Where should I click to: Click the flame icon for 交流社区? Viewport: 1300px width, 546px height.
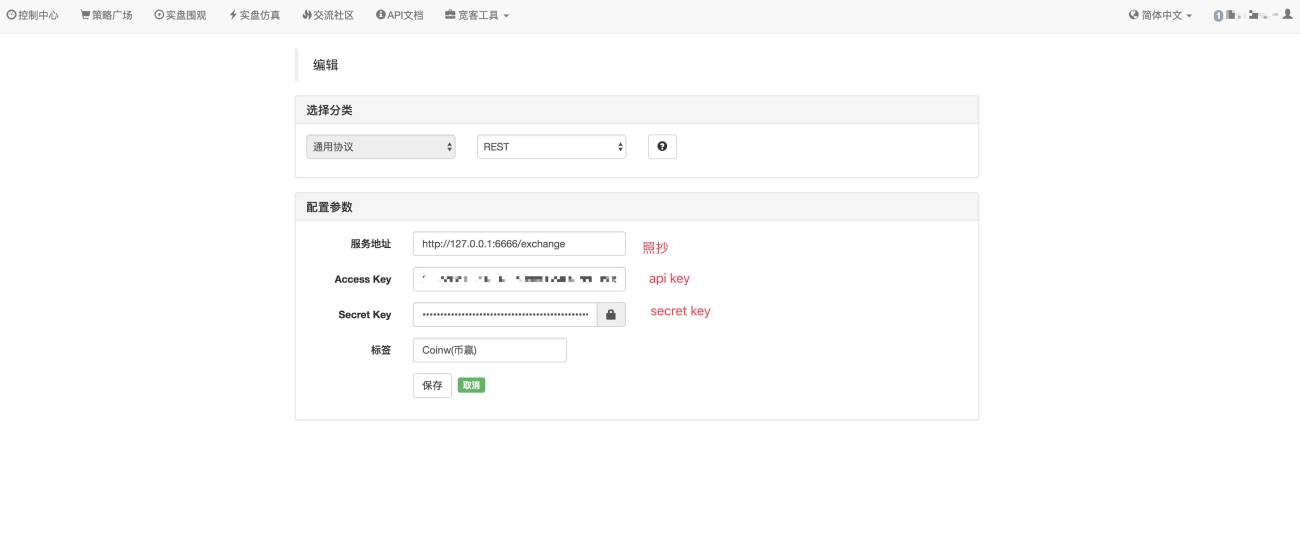click(306, 16)
